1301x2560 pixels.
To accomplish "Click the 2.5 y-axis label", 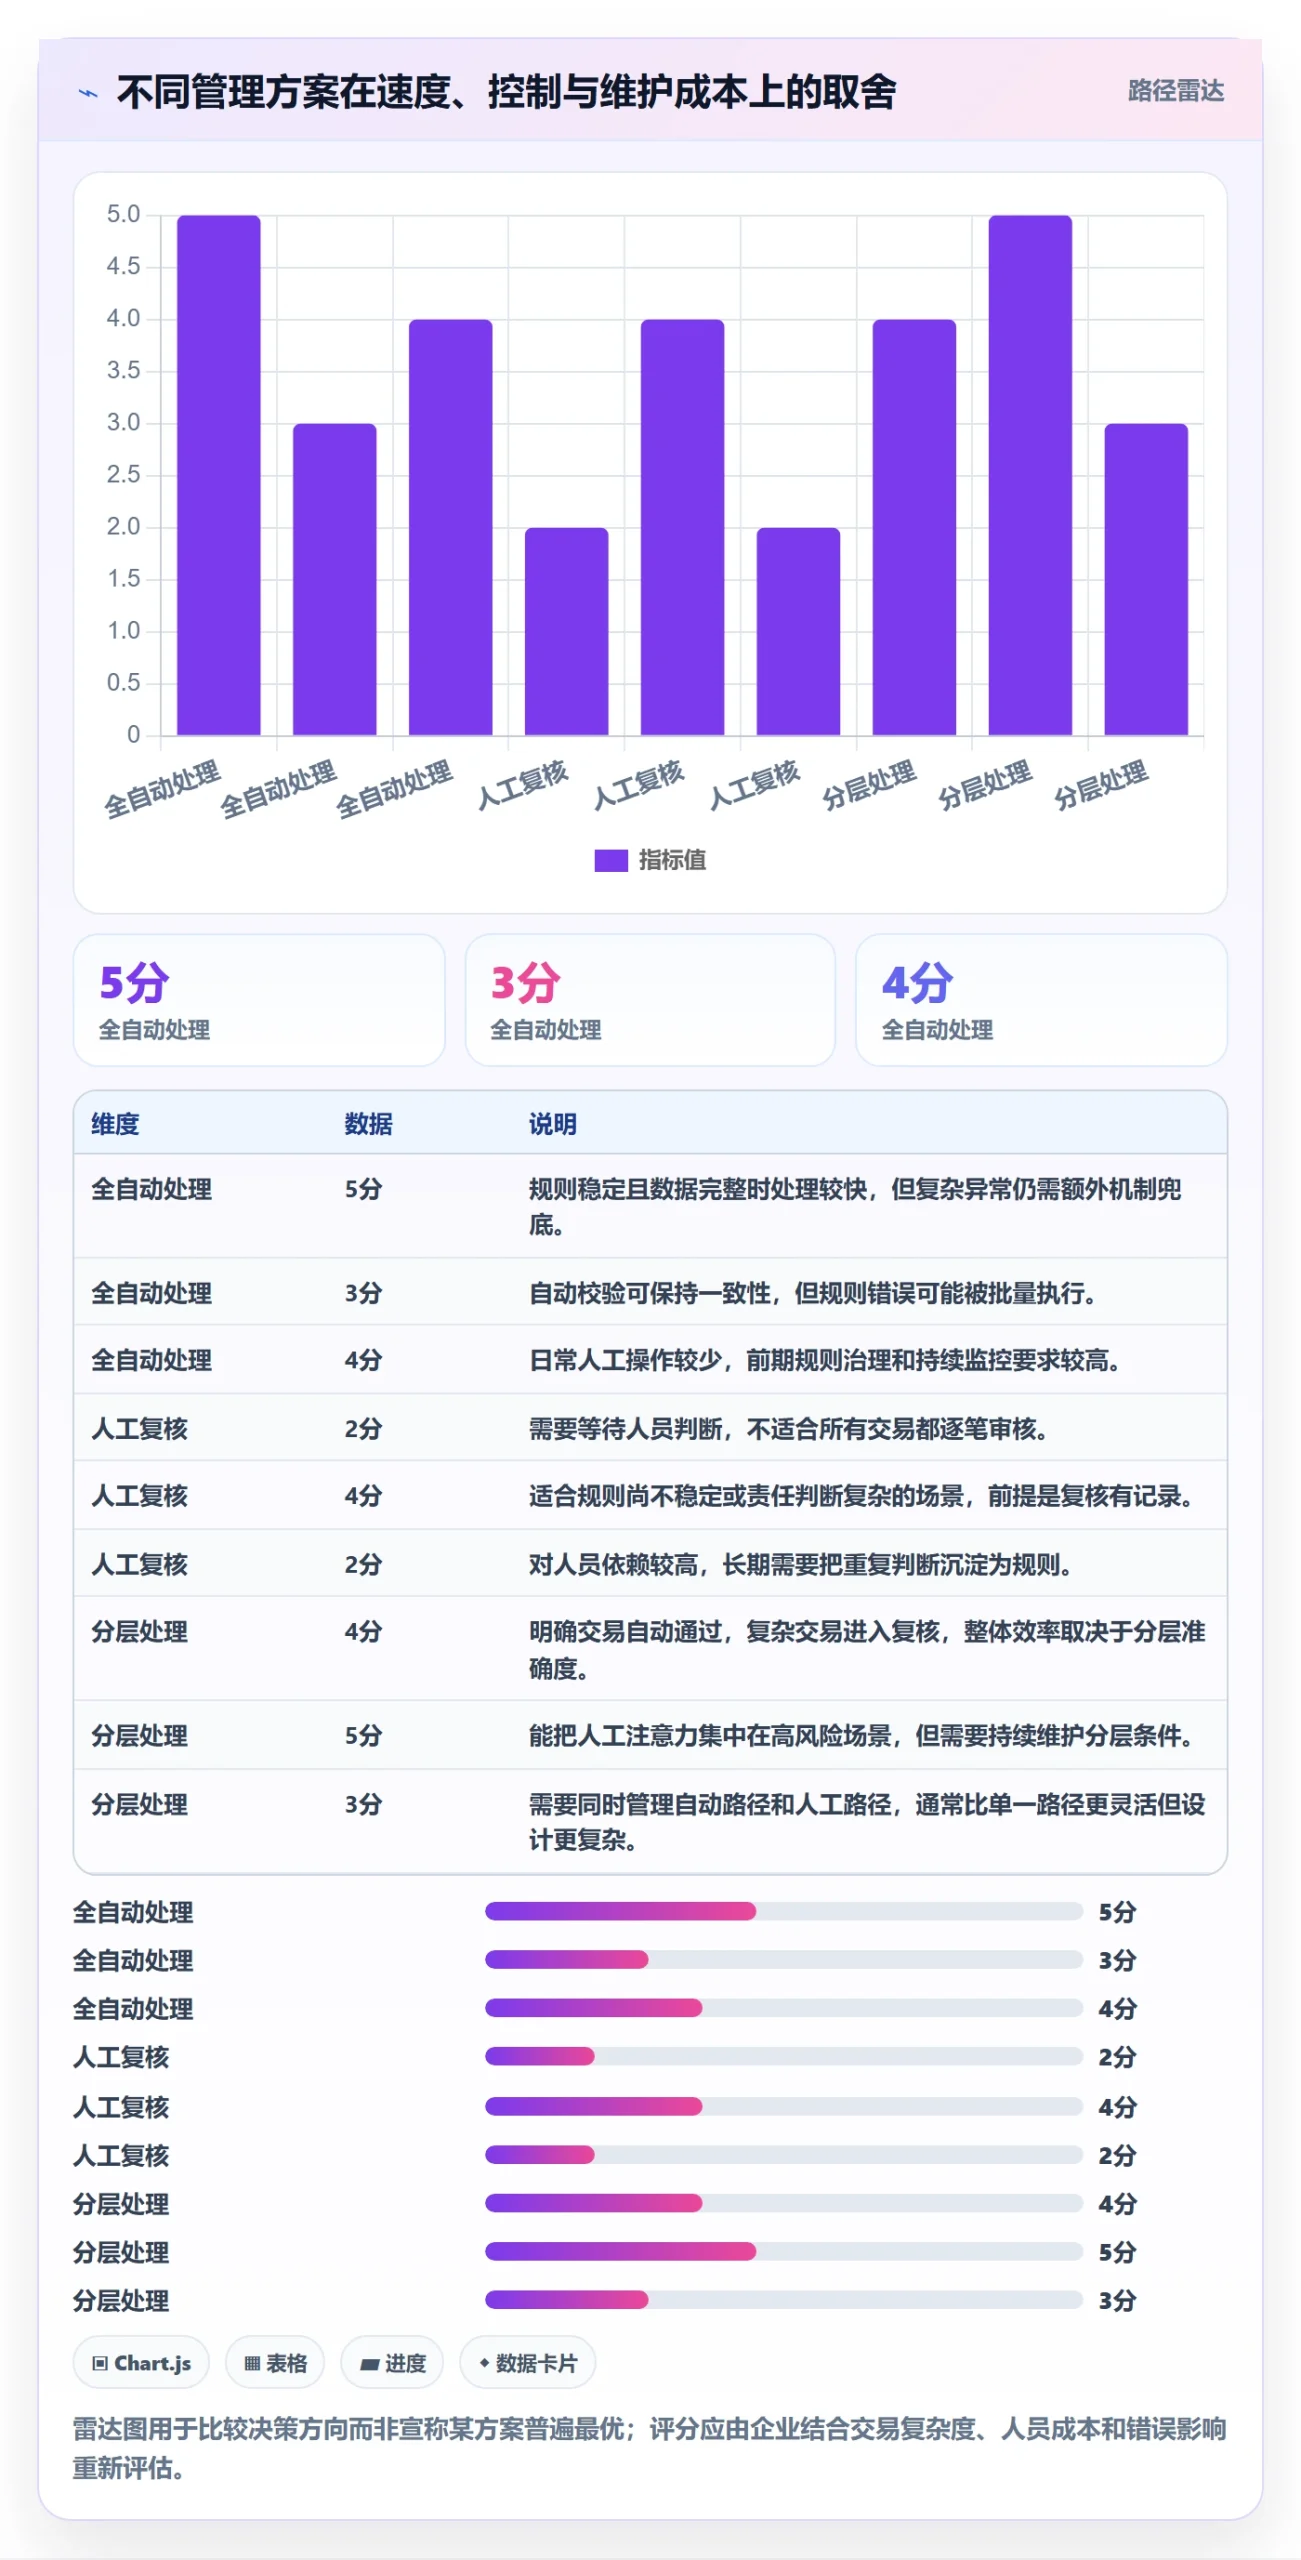I will click(123, 474).
